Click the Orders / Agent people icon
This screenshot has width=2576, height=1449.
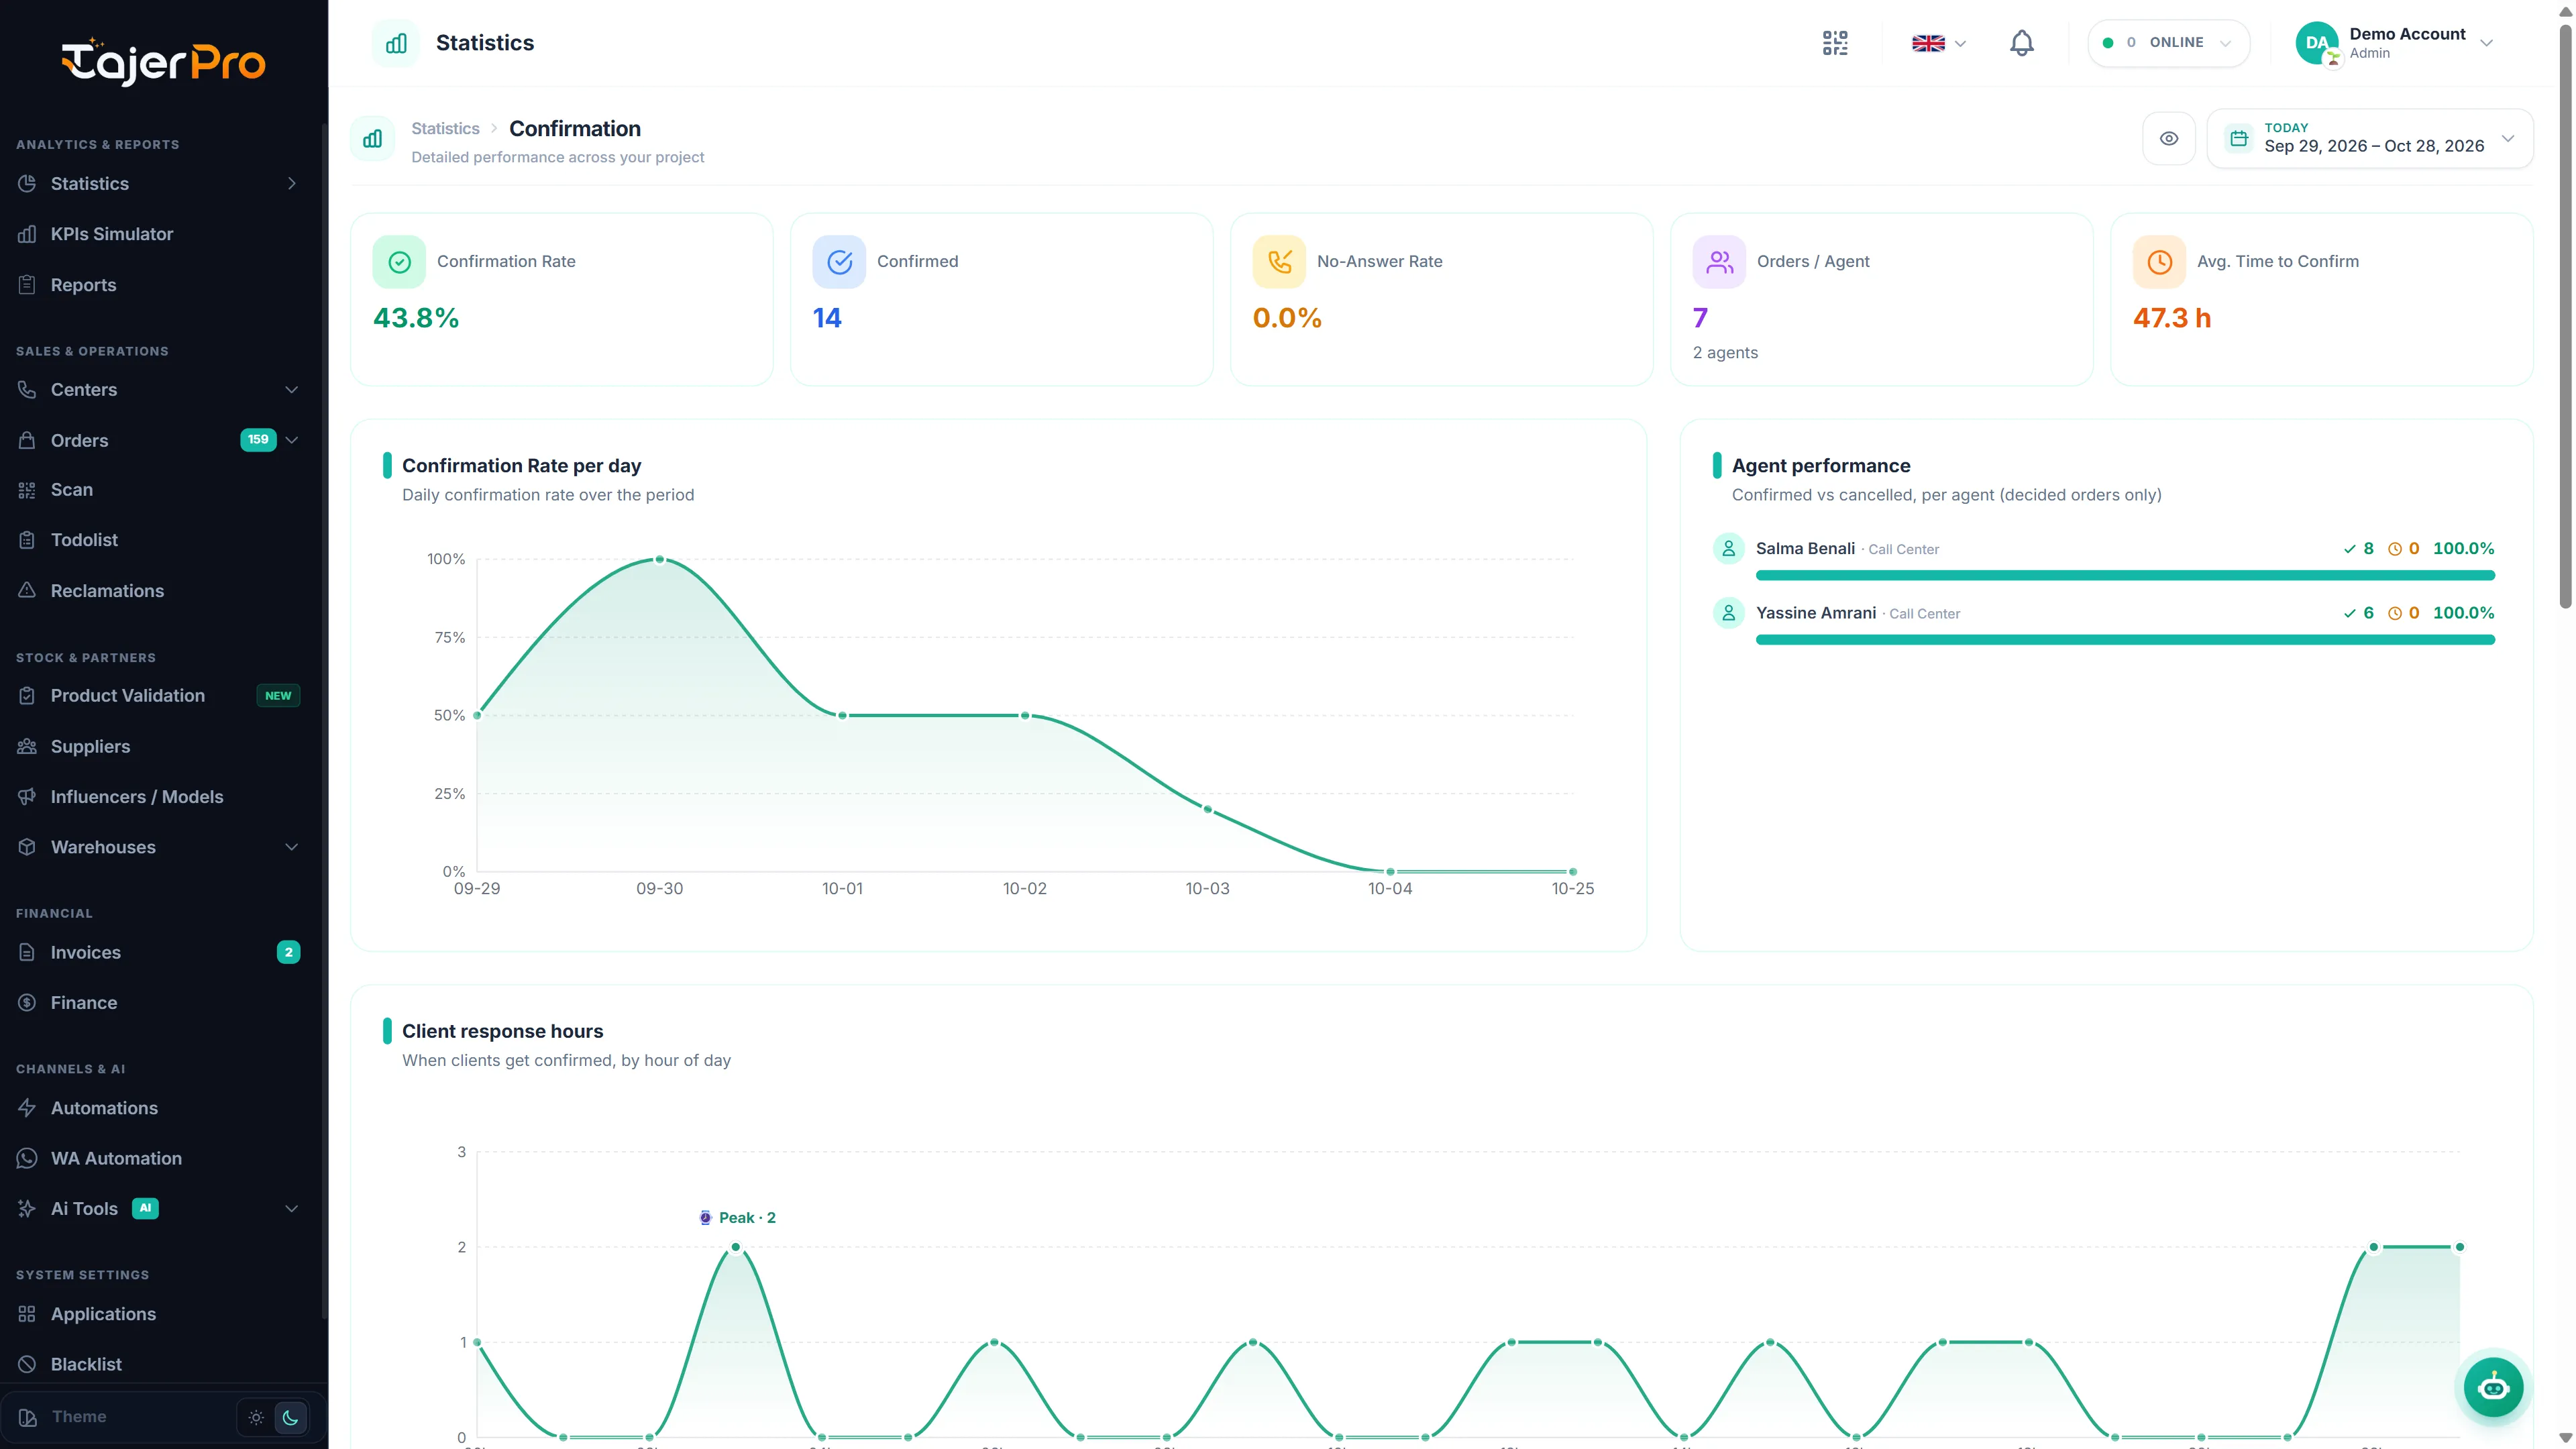click(x=1719, y=262)
